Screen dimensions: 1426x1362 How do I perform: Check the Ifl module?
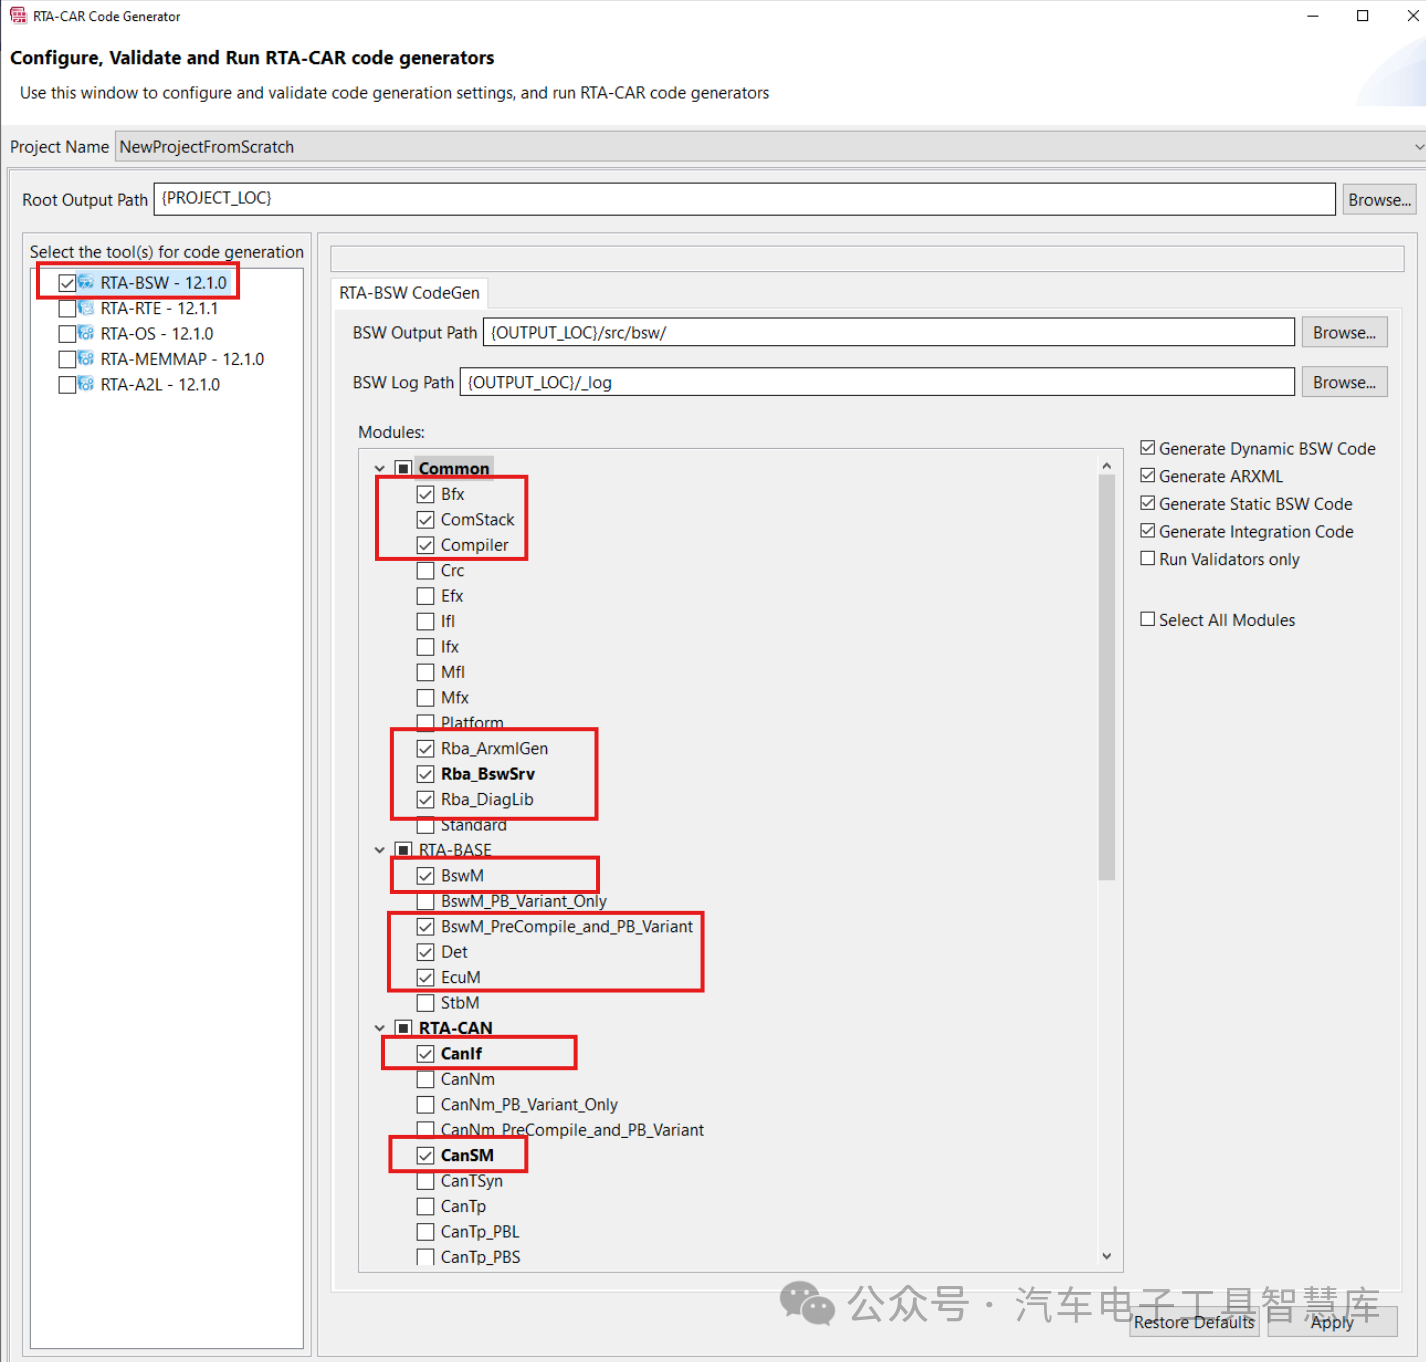(426, 621)
